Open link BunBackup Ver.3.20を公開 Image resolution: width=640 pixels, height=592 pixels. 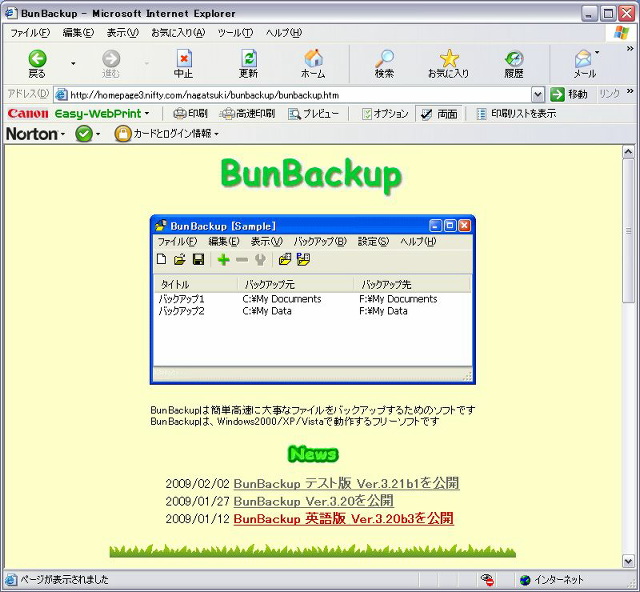click(x=313, y=501)
